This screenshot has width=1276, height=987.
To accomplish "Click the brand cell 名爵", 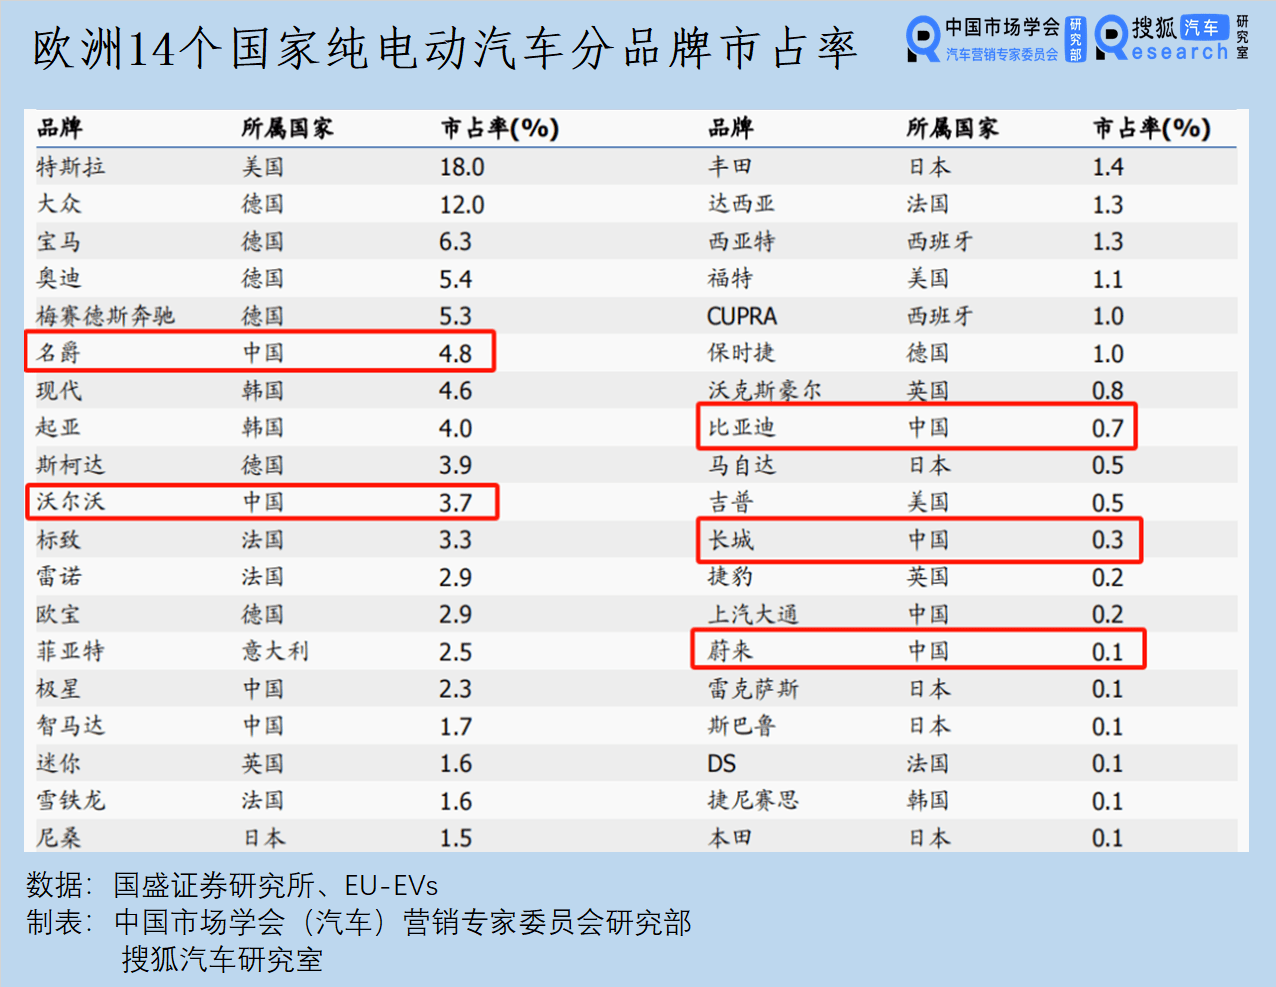I will 59,352.
